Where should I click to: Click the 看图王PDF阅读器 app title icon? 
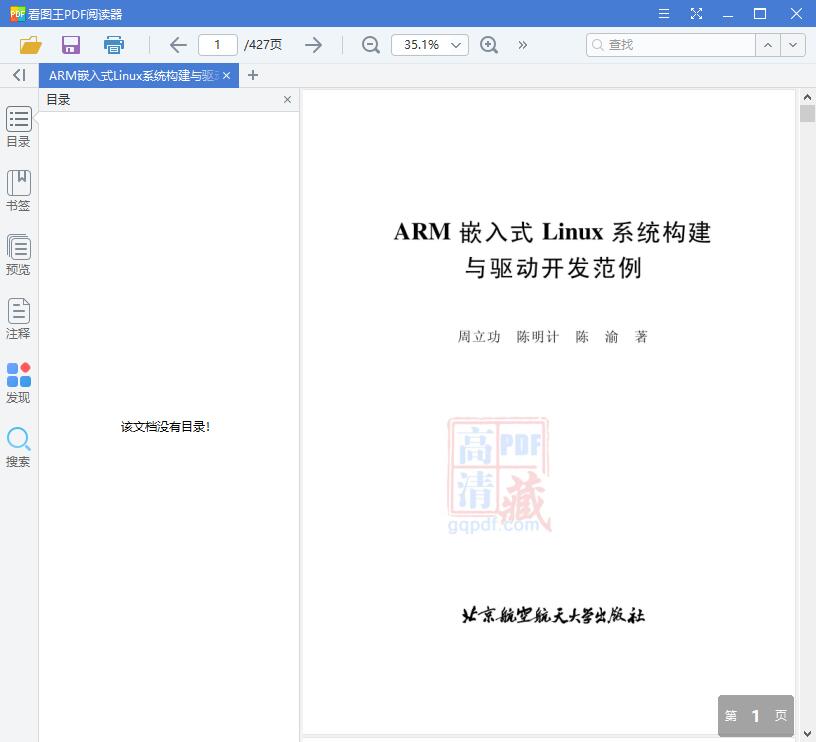17,14
